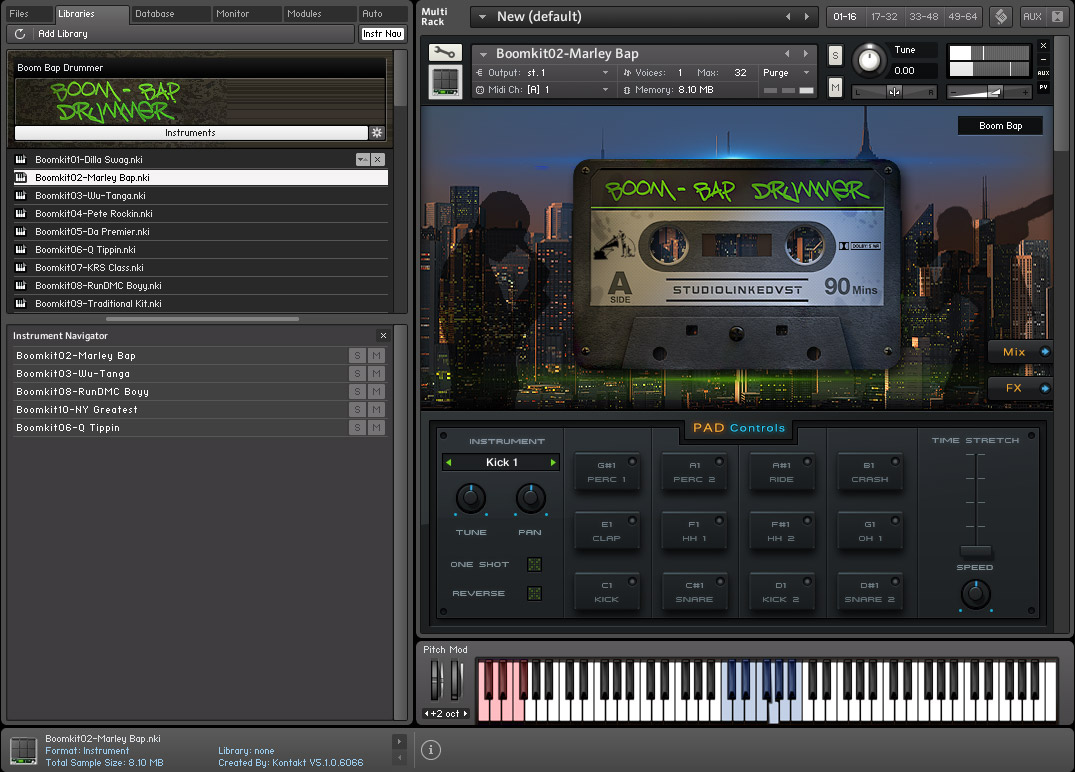Expand the info pane with the small arrow at bottom
The height and width of the screenshot is (772, 1075).
point(399,741)
